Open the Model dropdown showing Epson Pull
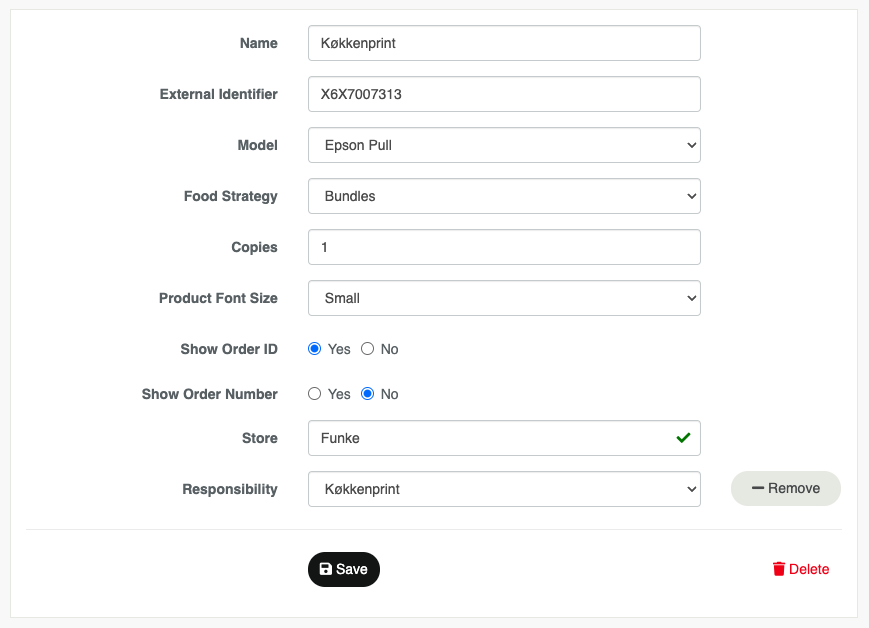The height and width of the screenshot is (628, 869). [x=504, y=145]
